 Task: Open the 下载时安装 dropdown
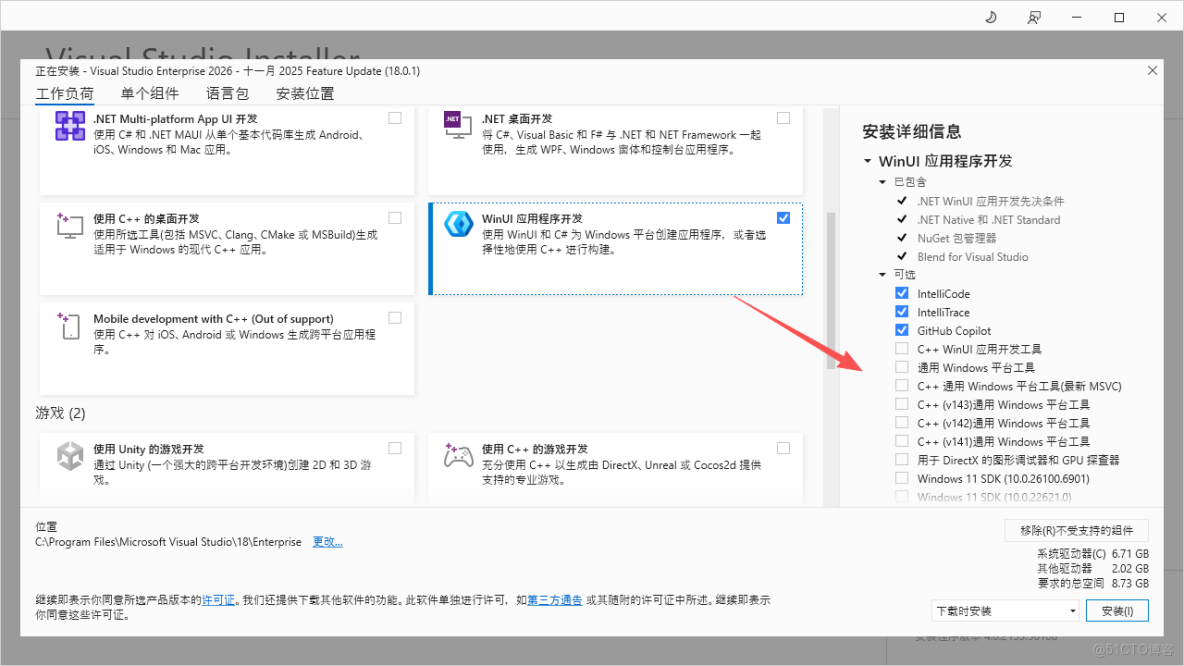click(1004, 610)
